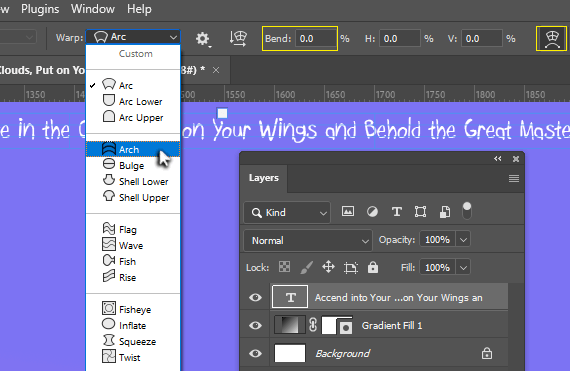Select the Shell Upper warp option
The image size is (570, 371).
click(133, 197)
